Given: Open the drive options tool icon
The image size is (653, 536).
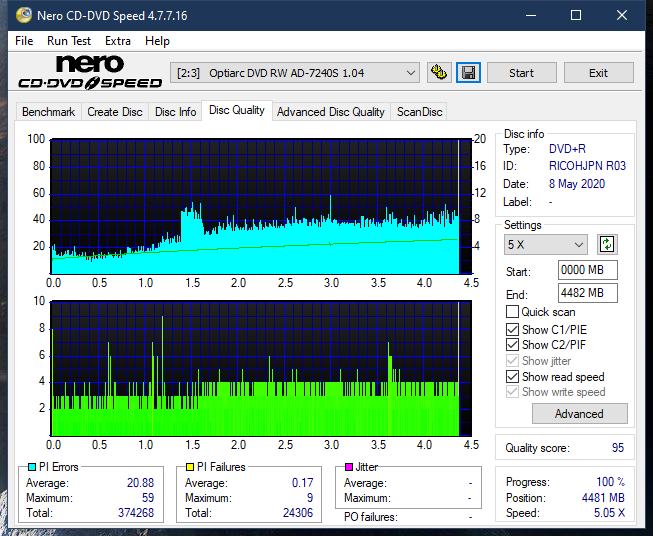Looking at the screenshot, I should click(439, 73).
